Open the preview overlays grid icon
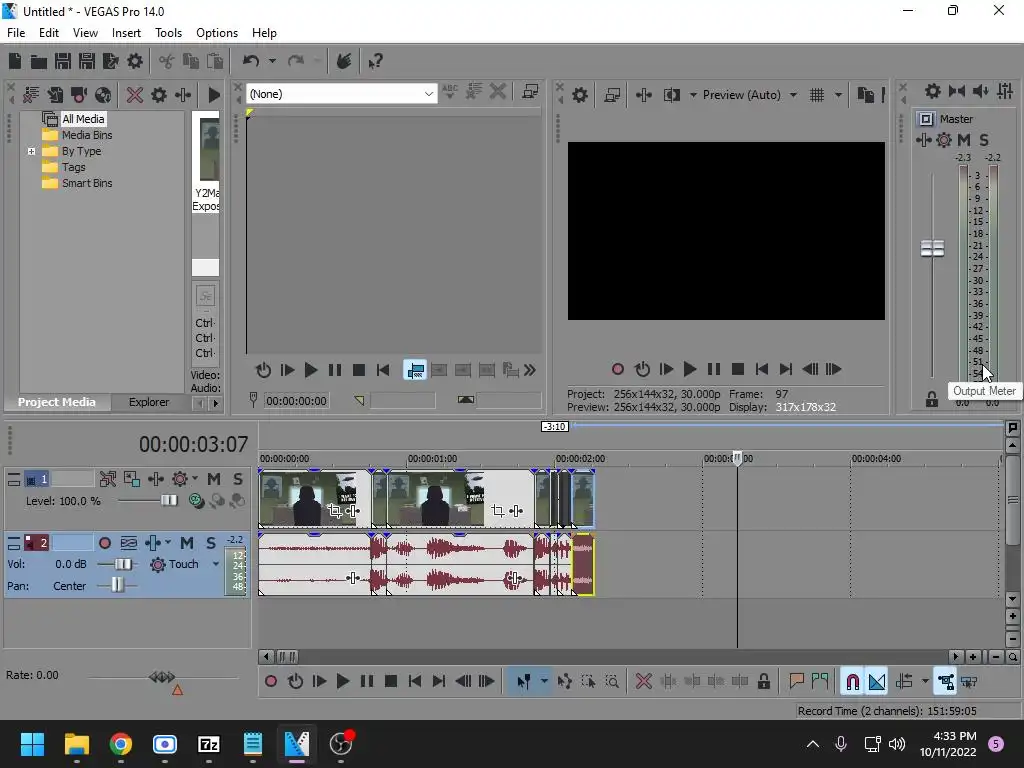1024x768 pixels. coord(816,95)
